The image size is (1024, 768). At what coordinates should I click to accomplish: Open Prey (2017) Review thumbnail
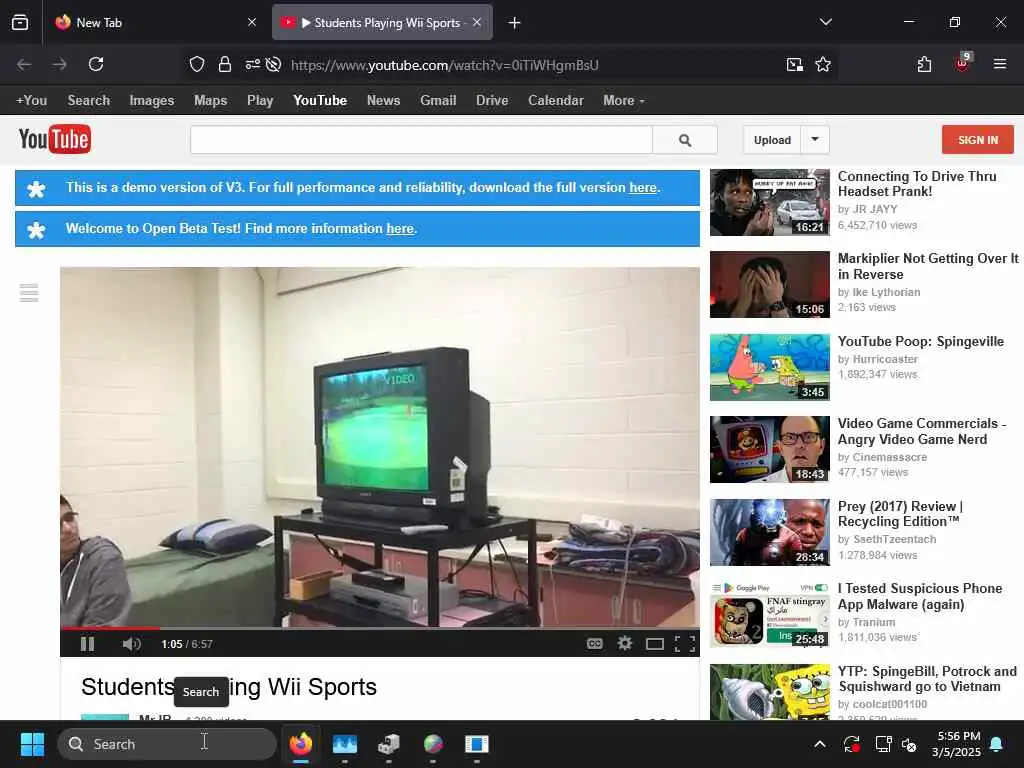(x=770, y=532)
